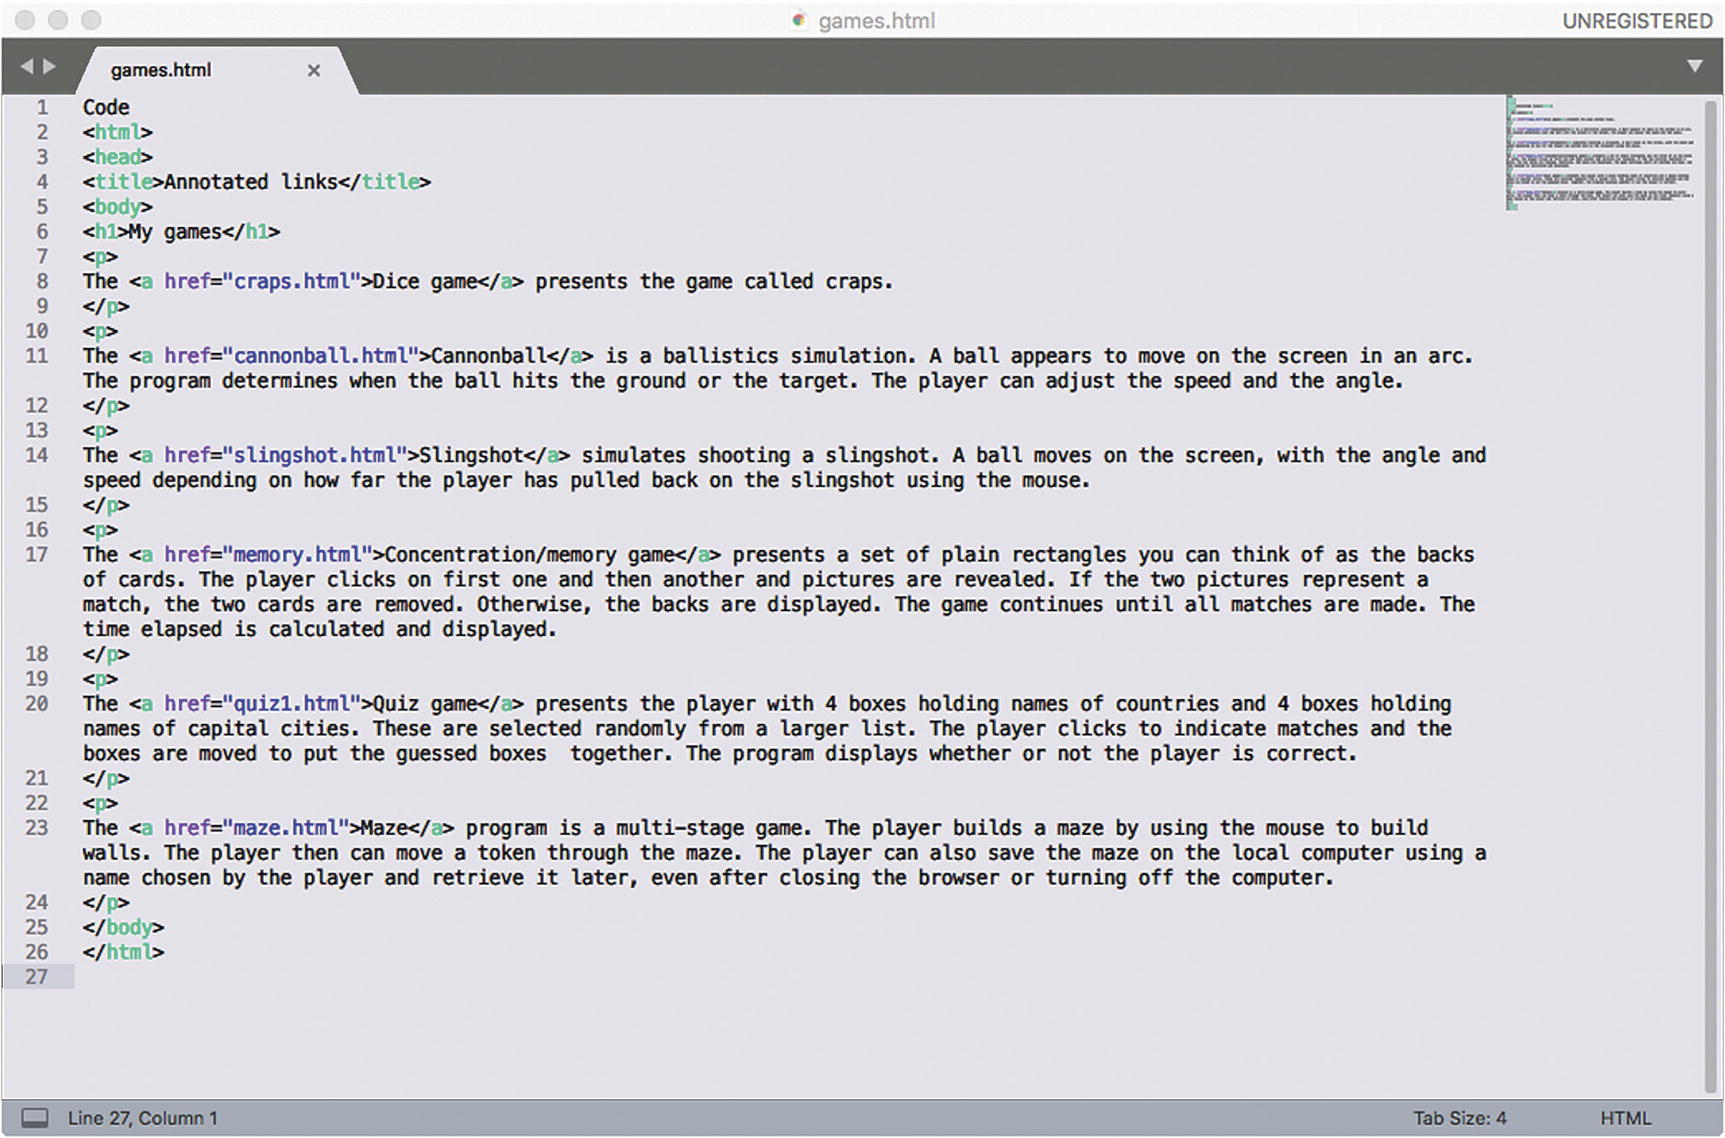The image size is (1725, 1138).
Task: Click line number 17 in the gutter
Action: pyautogui.click(x=37, y=554)
